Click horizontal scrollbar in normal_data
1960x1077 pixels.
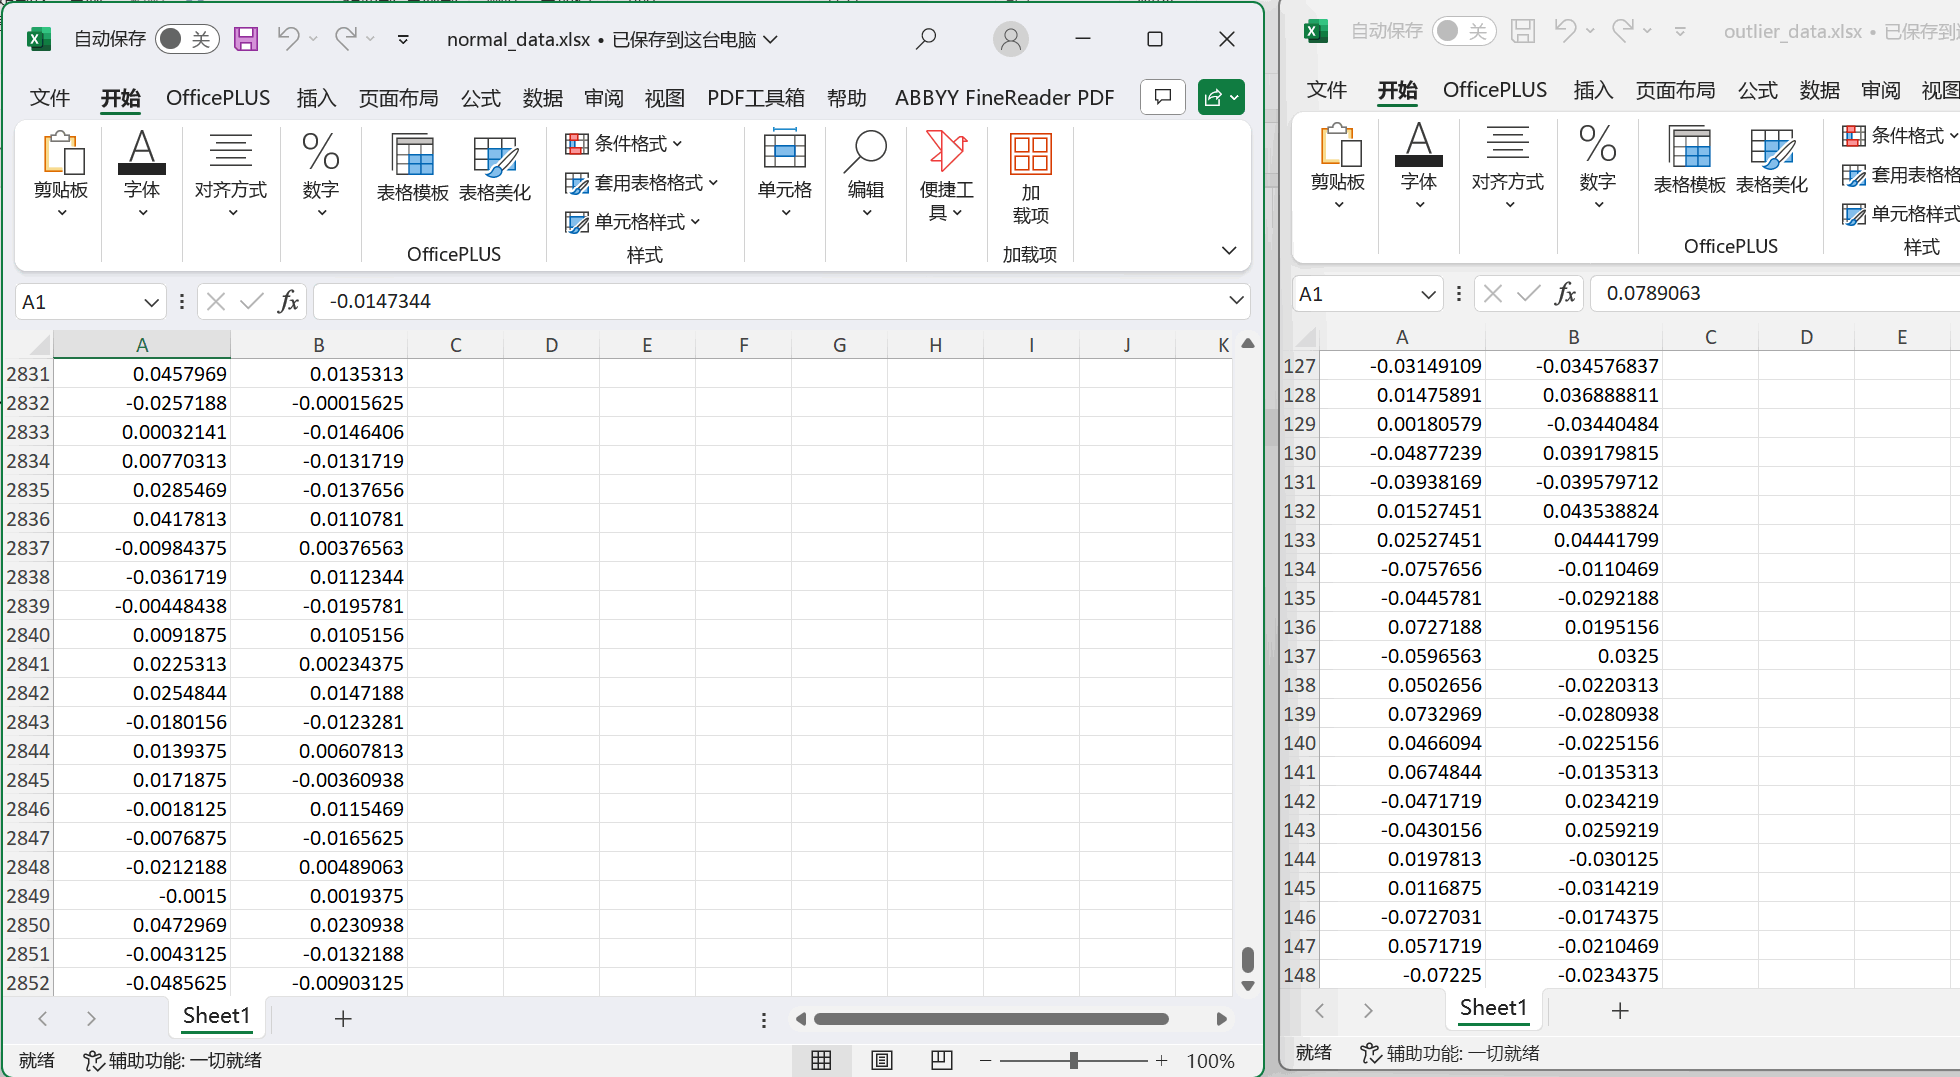[991, 1019]
